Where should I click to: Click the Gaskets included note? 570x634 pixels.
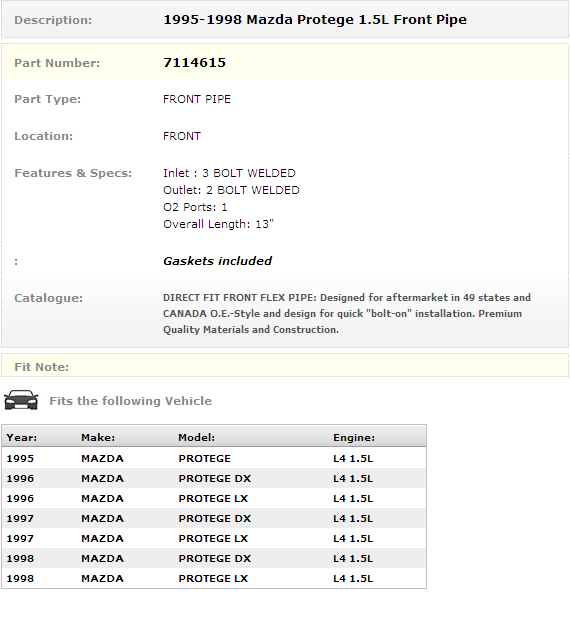pyautogui.click(x=217, y=261)
